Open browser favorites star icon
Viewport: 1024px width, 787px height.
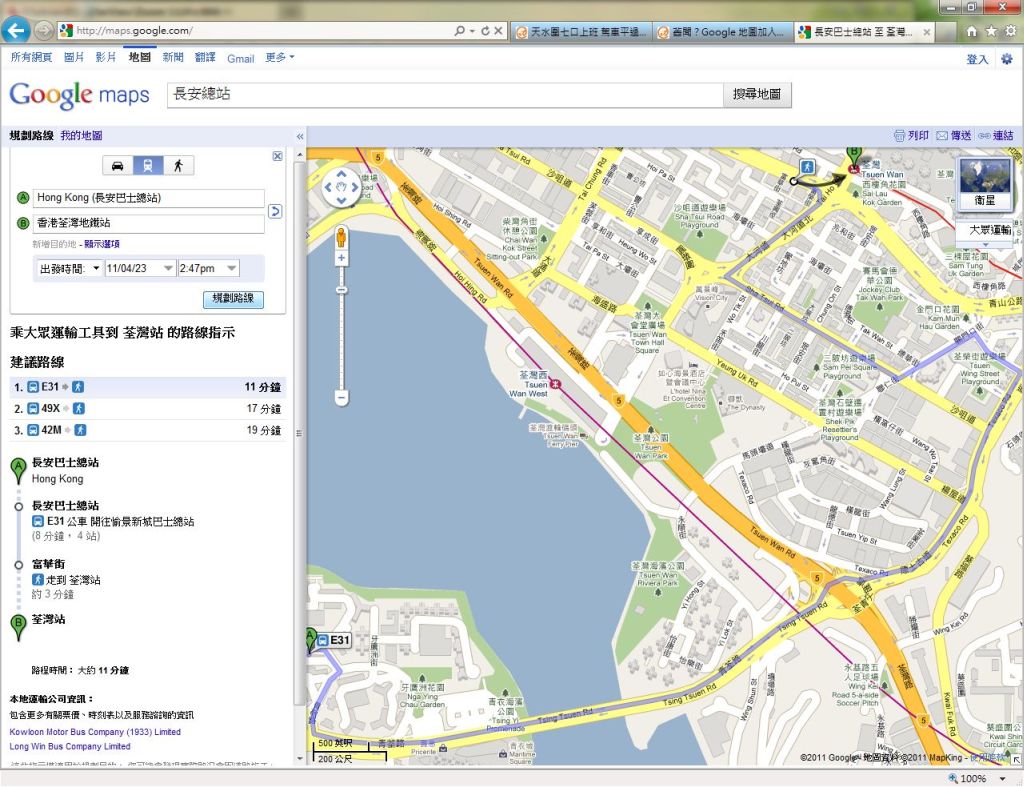pyautogui.click(x=991, y=31)
